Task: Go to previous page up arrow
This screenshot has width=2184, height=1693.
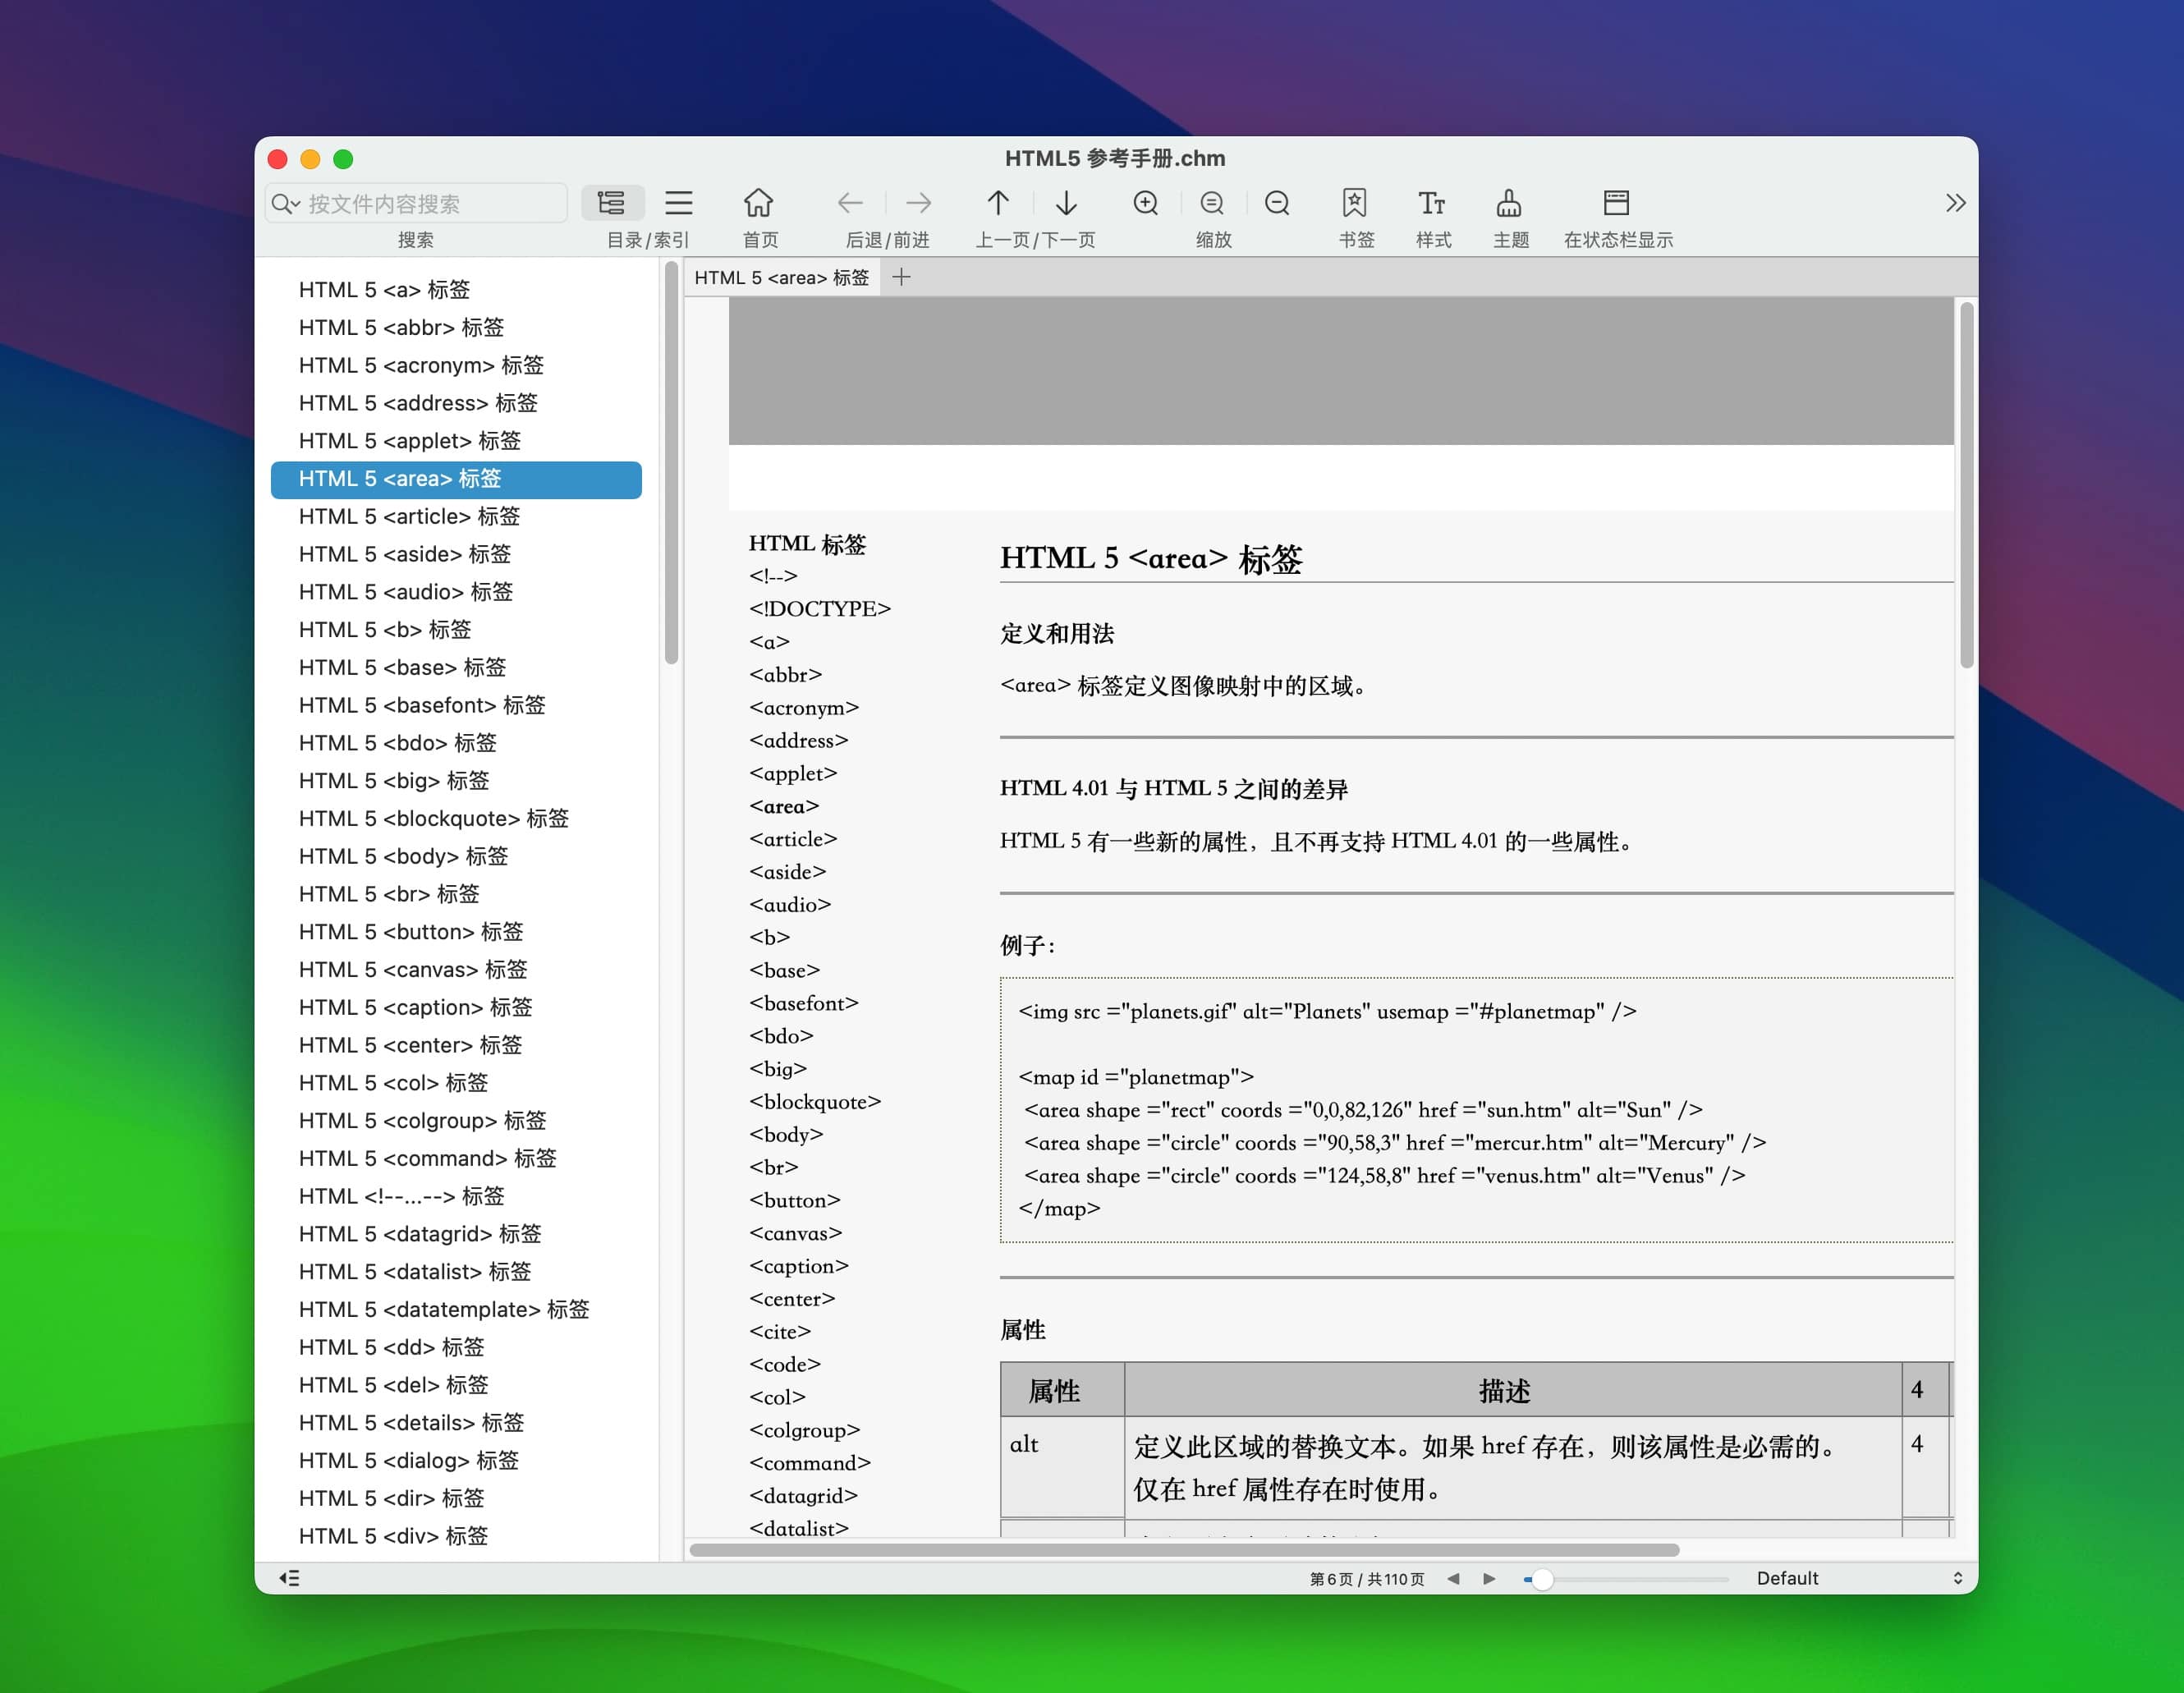Action: 998,203
